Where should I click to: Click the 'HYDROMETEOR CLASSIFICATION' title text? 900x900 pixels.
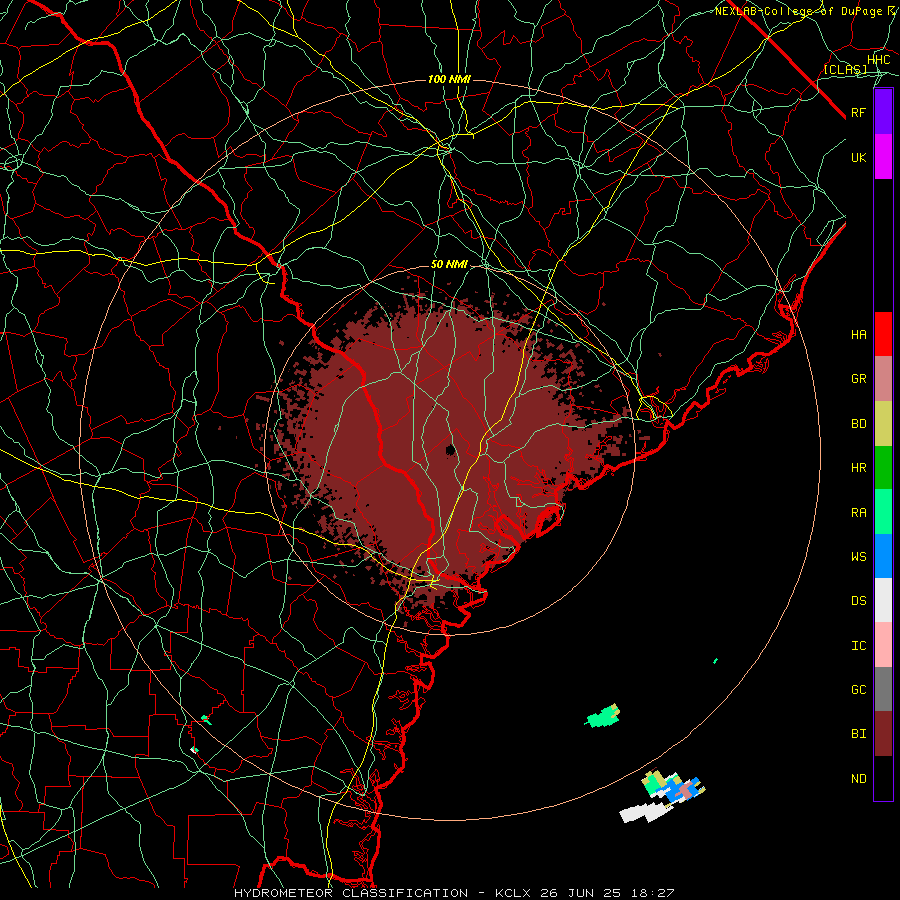351,893
